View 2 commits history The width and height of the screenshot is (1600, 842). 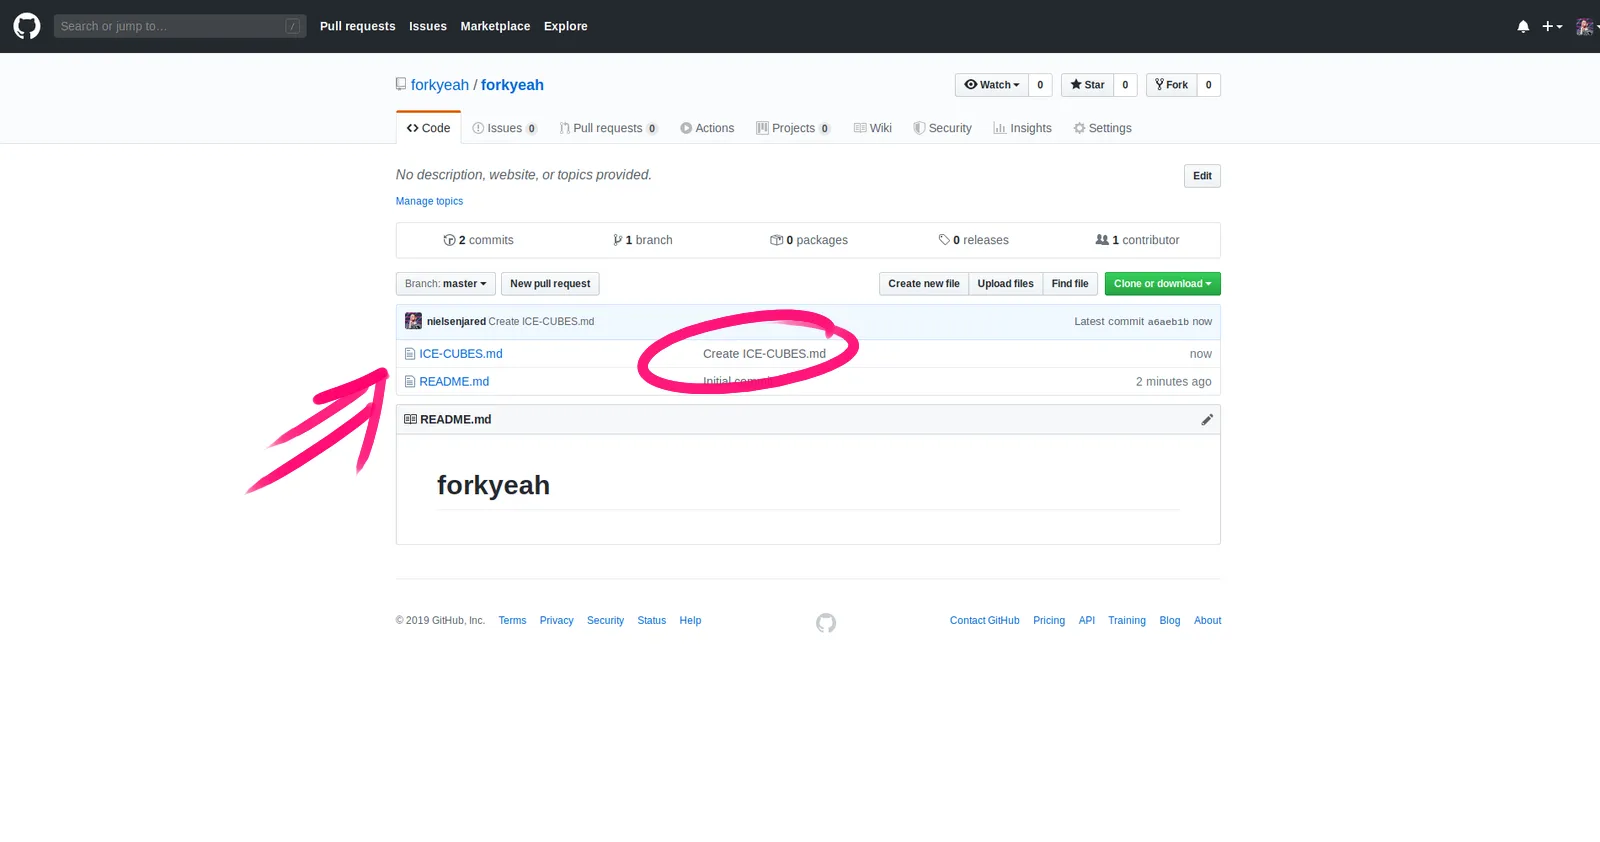pos(478,240)
